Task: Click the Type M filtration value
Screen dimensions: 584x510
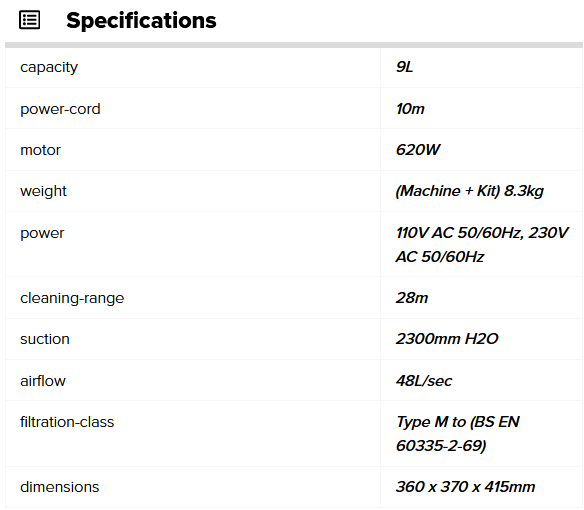Action: click(458, 434)
